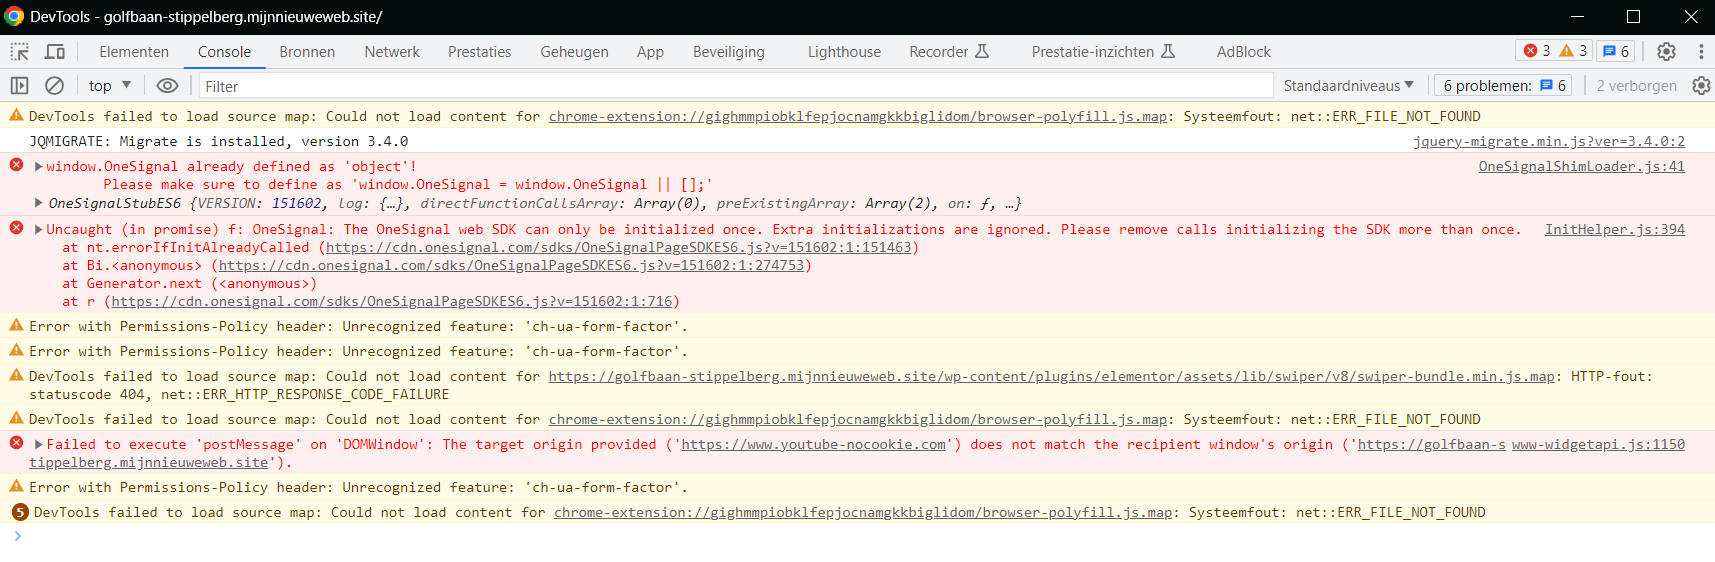Open the Lighthouse tab
The image size is (1715, 562).
click(x=844, y=52)
